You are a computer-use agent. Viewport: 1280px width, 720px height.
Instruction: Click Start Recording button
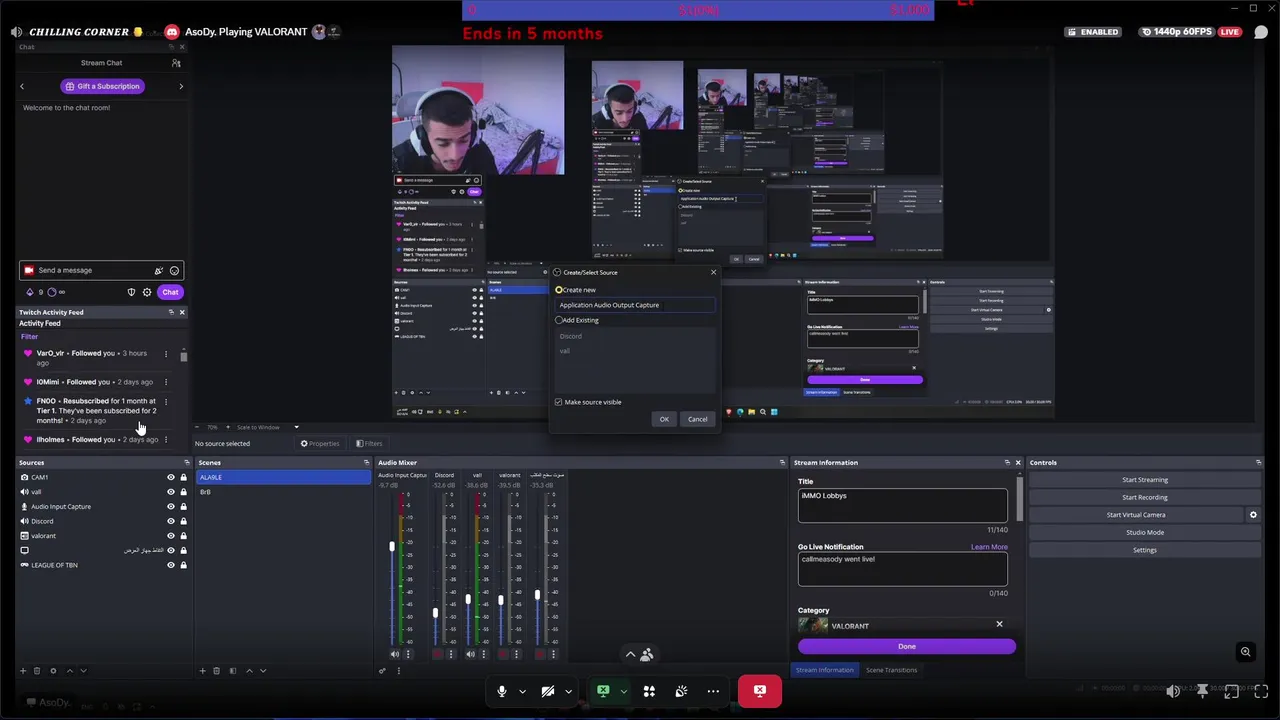click(x=1145, y=497)
